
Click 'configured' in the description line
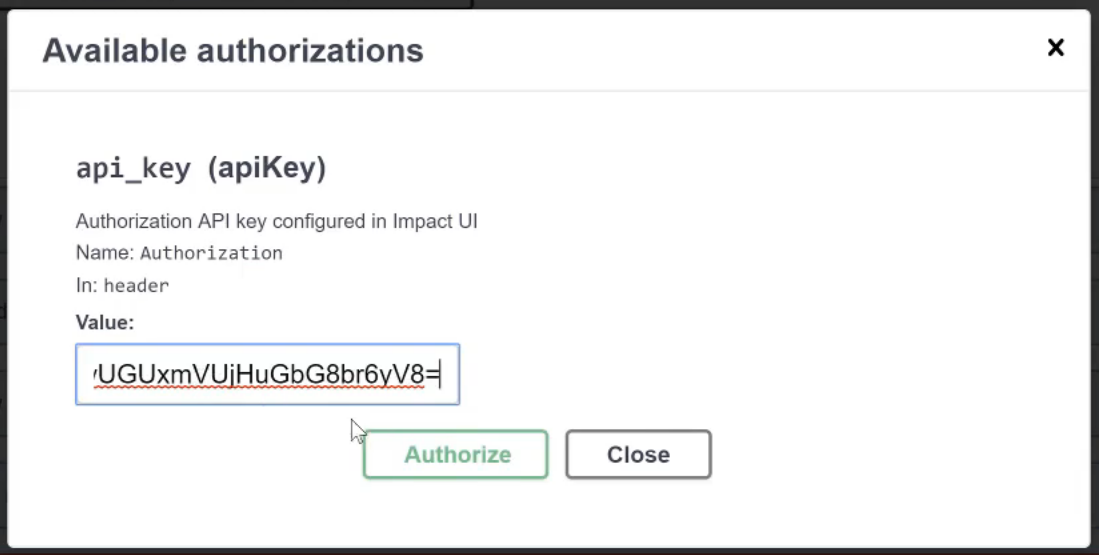pyautogui.click(x=319, y=221)
